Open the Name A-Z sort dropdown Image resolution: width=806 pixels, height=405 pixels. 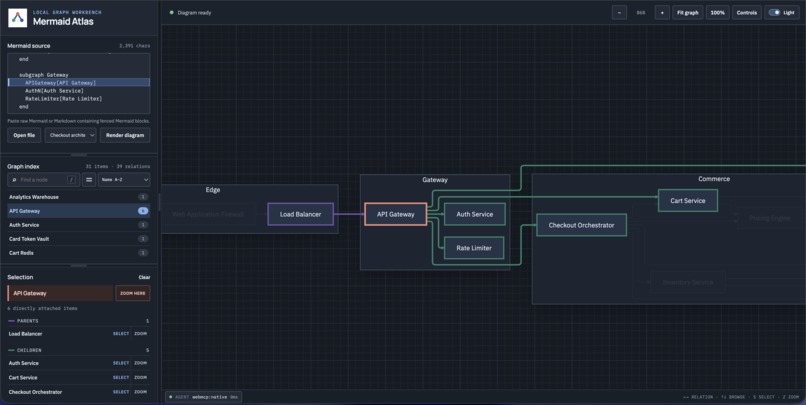[x=124, y=180]
